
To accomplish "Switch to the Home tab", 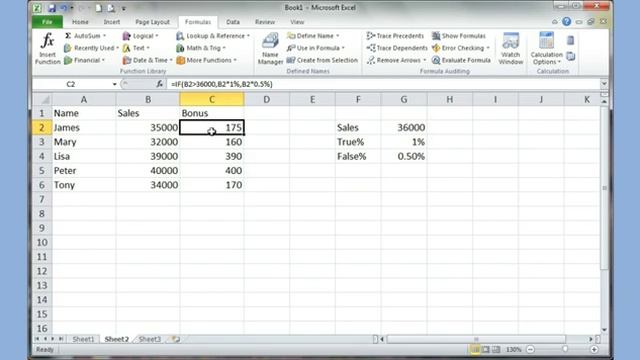I will point(80,22).
